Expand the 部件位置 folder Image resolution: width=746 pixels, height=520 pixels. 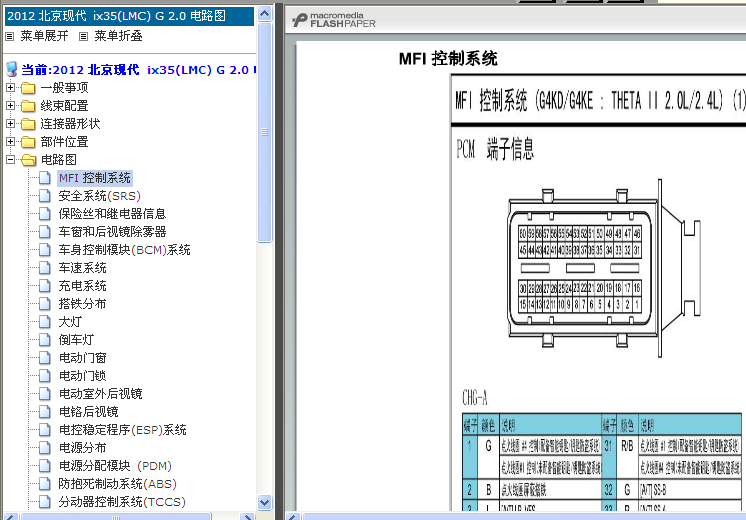pos(10,142)
